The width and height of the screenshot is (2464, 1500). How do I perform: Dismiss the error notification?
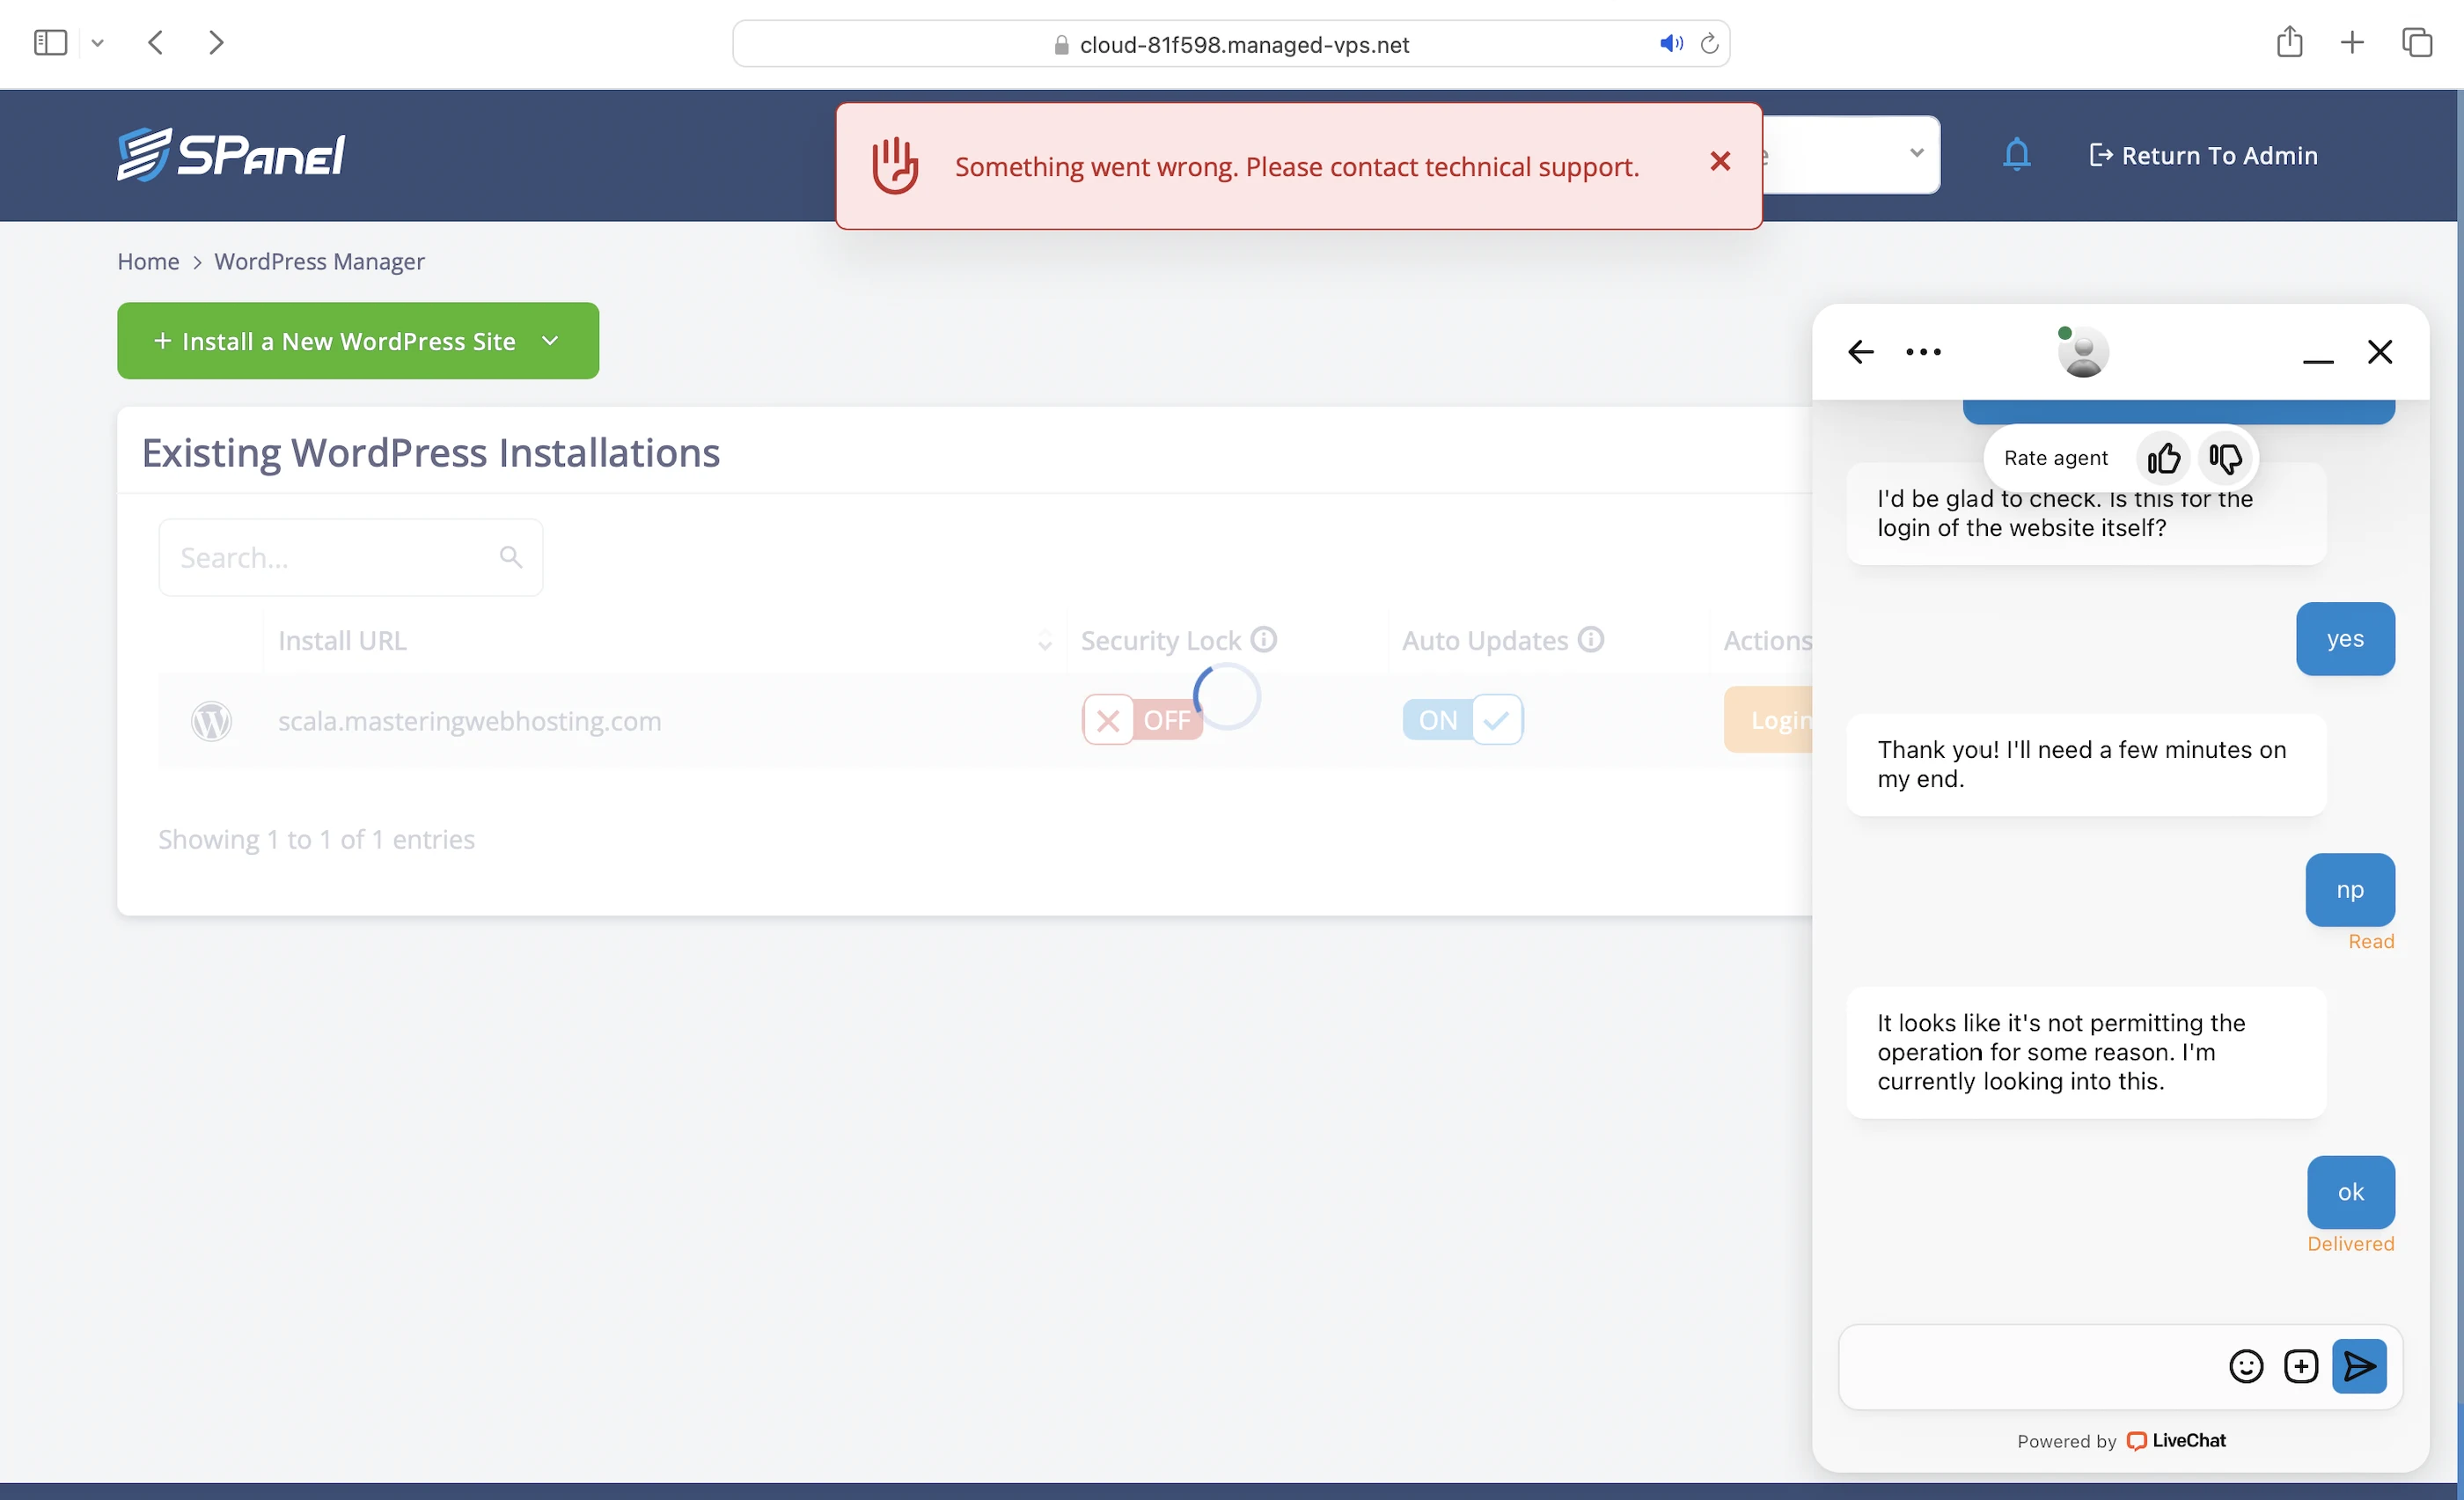tap(1720, 162)
